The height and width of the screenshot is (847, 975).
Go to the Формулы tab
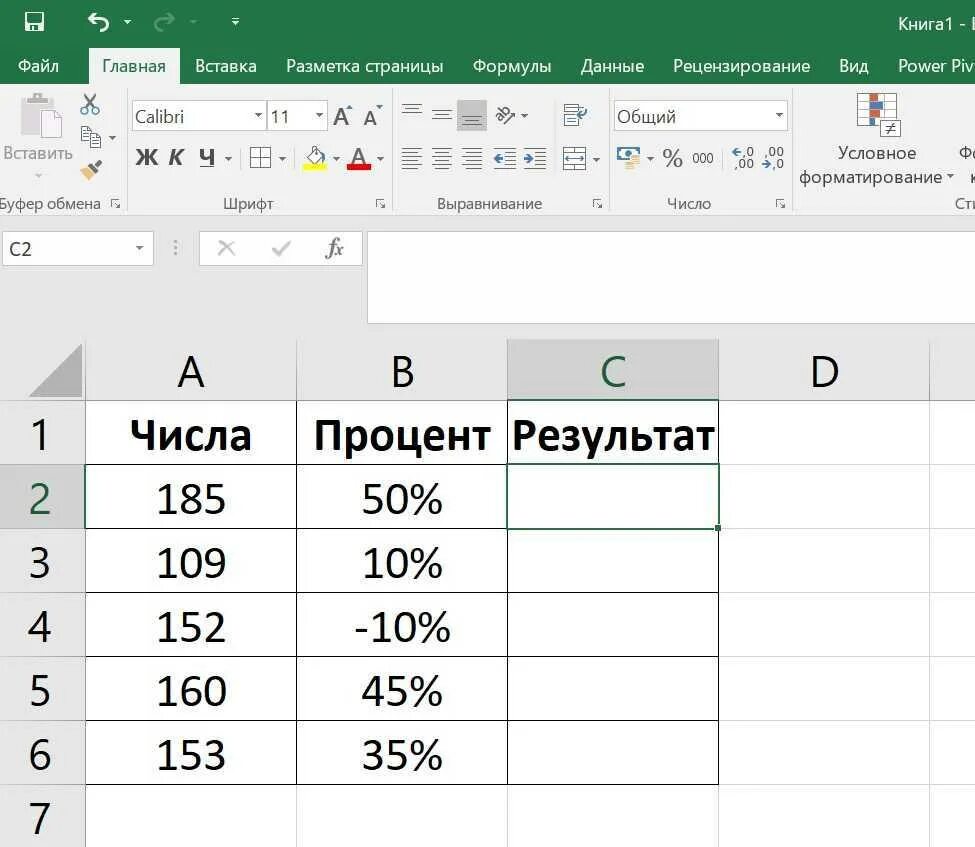pyautogui.click(x=512, y=66)
